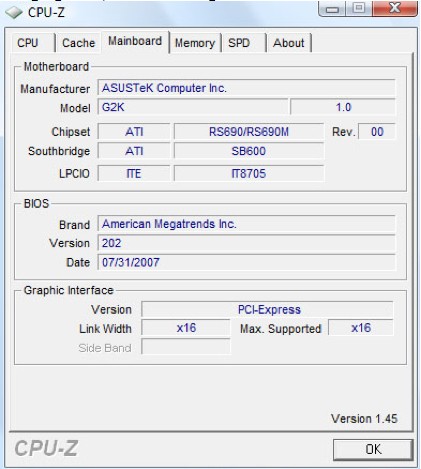421x469 pixels.
Task: Click the Manufacturer field ASUSTeK Computer Inc.
Action: (x=246, y=88)
